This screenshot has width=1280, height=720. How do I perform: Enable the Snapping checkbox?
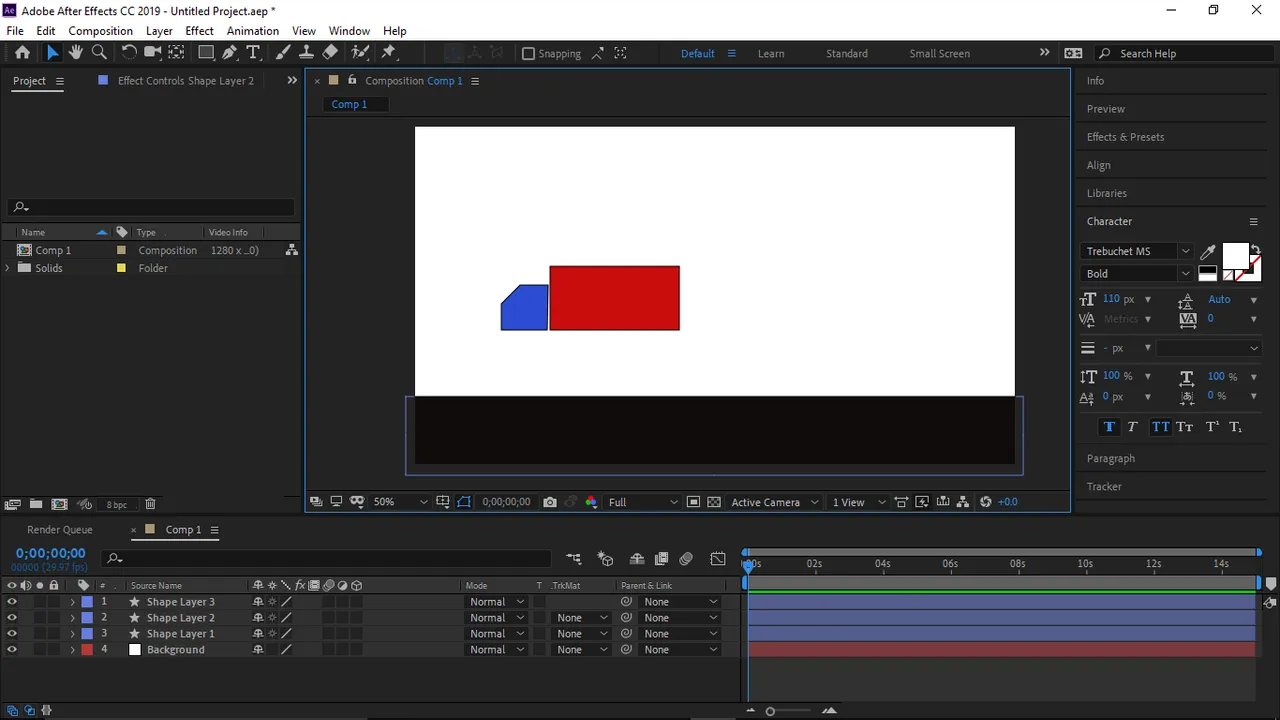coord(528,54)
